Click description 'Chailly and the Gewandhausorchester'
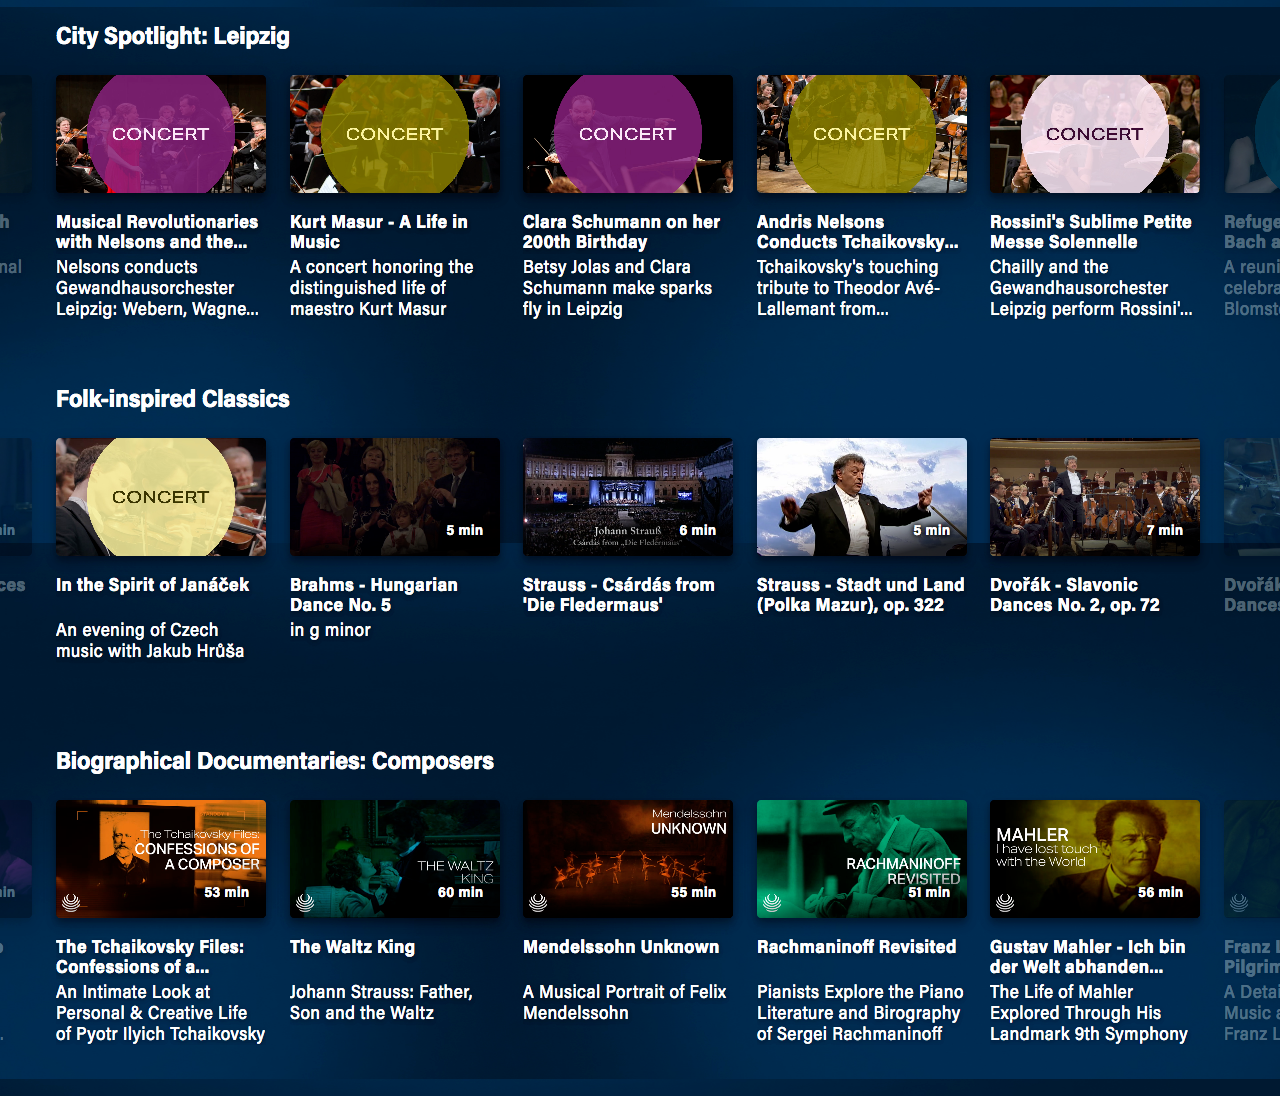 (x=1091, y=288)
